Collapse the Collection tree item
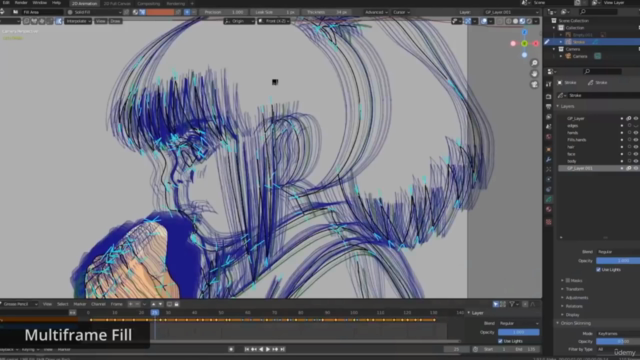 click(554, 28)
